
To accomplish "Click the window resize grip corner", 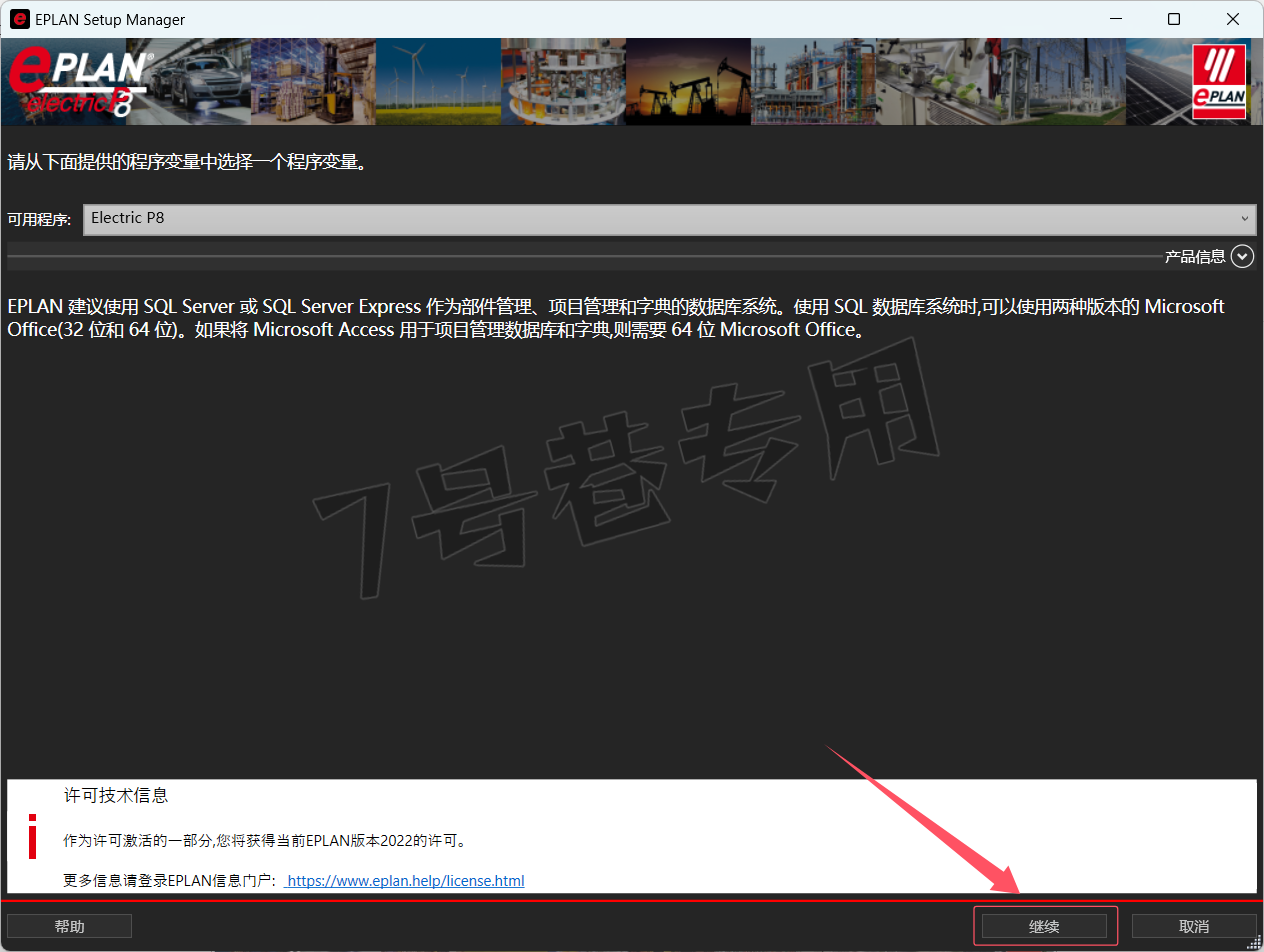I will pyautogui.click(x=1254, y=942).
